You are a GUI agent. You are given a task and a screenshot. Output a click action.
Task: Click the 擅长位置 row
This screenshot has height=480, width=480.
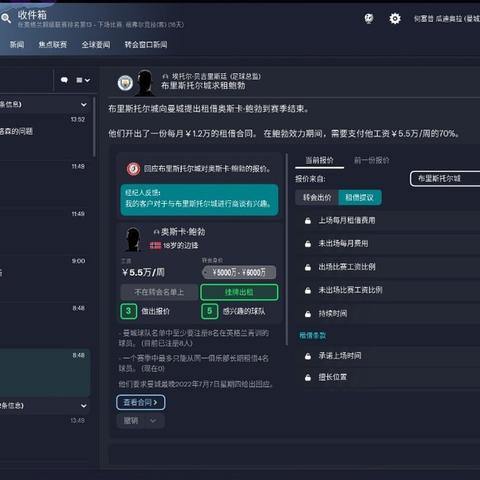388,377
